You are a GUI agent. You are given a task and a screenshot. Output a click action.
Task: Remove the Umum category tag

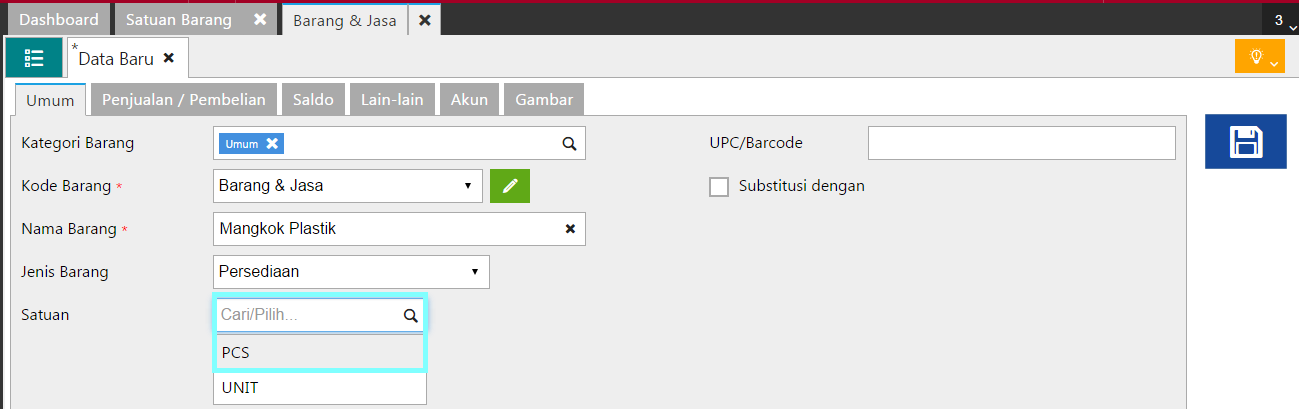pos(271,144)
